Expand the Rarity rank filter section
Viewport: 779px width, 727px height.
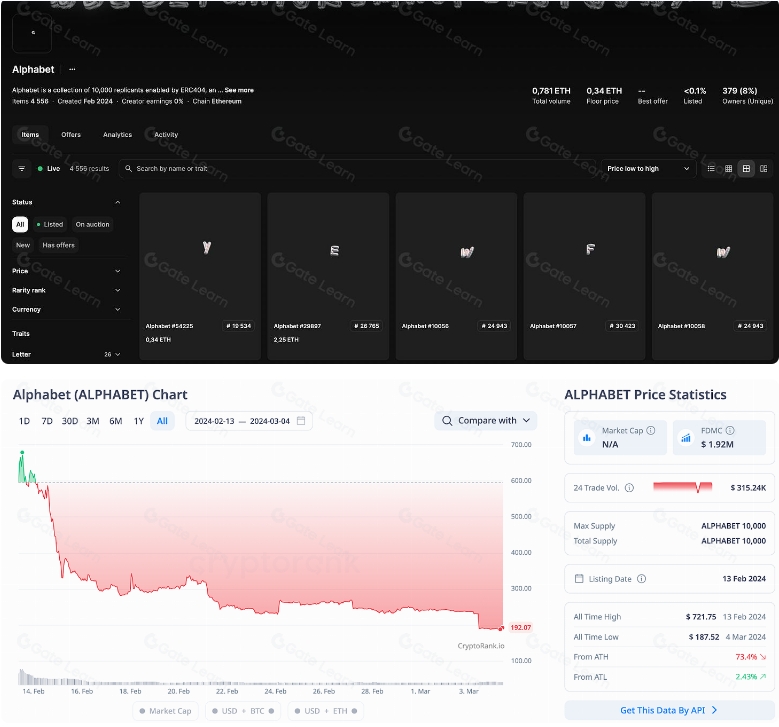pos(118,290)
